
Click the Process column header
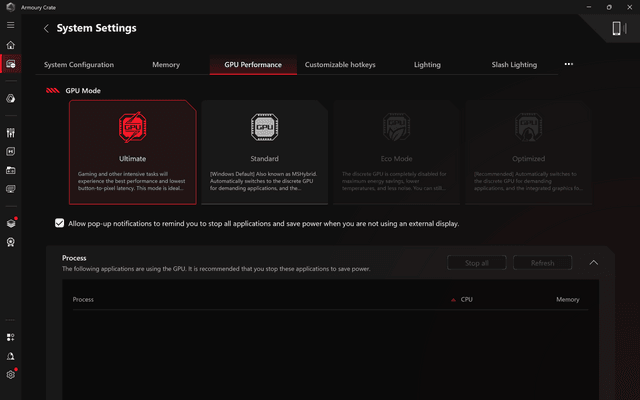[x=83, y=300]
